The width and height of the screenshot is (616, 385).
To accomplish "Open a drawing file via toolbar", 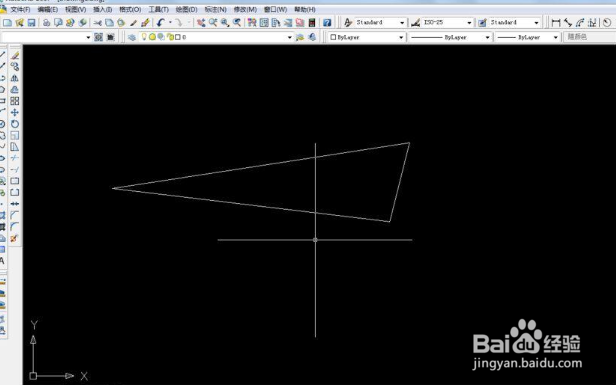I will (19, 23).
